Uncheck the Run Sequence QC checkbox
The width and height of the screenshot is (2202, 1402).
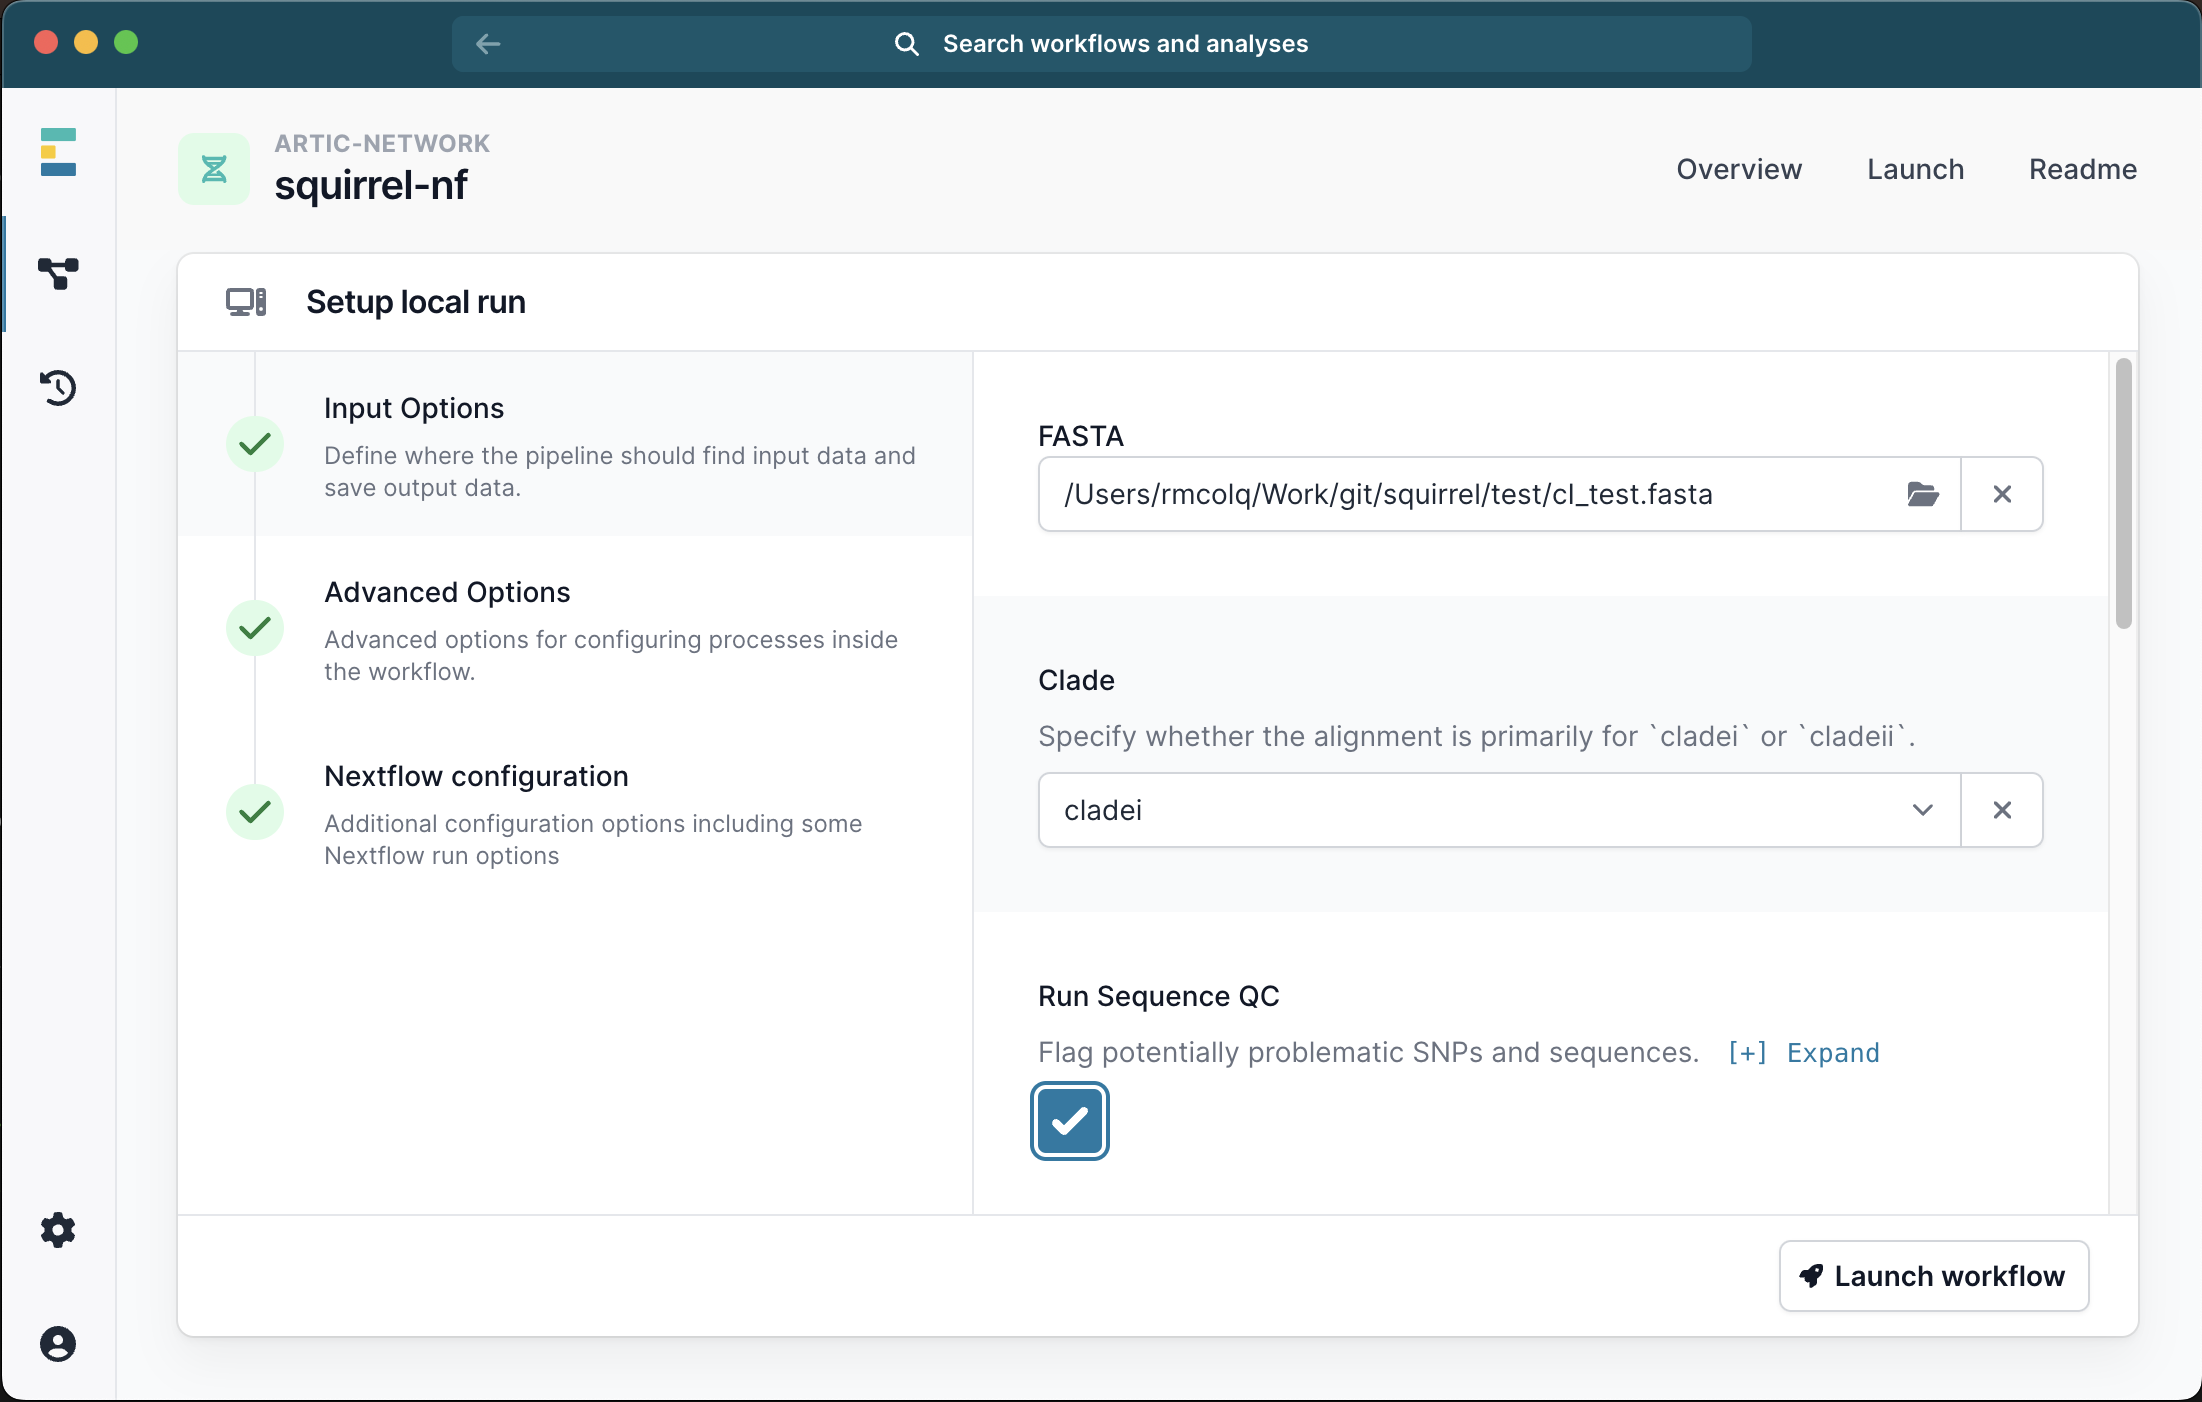tap(1070, 1121)
